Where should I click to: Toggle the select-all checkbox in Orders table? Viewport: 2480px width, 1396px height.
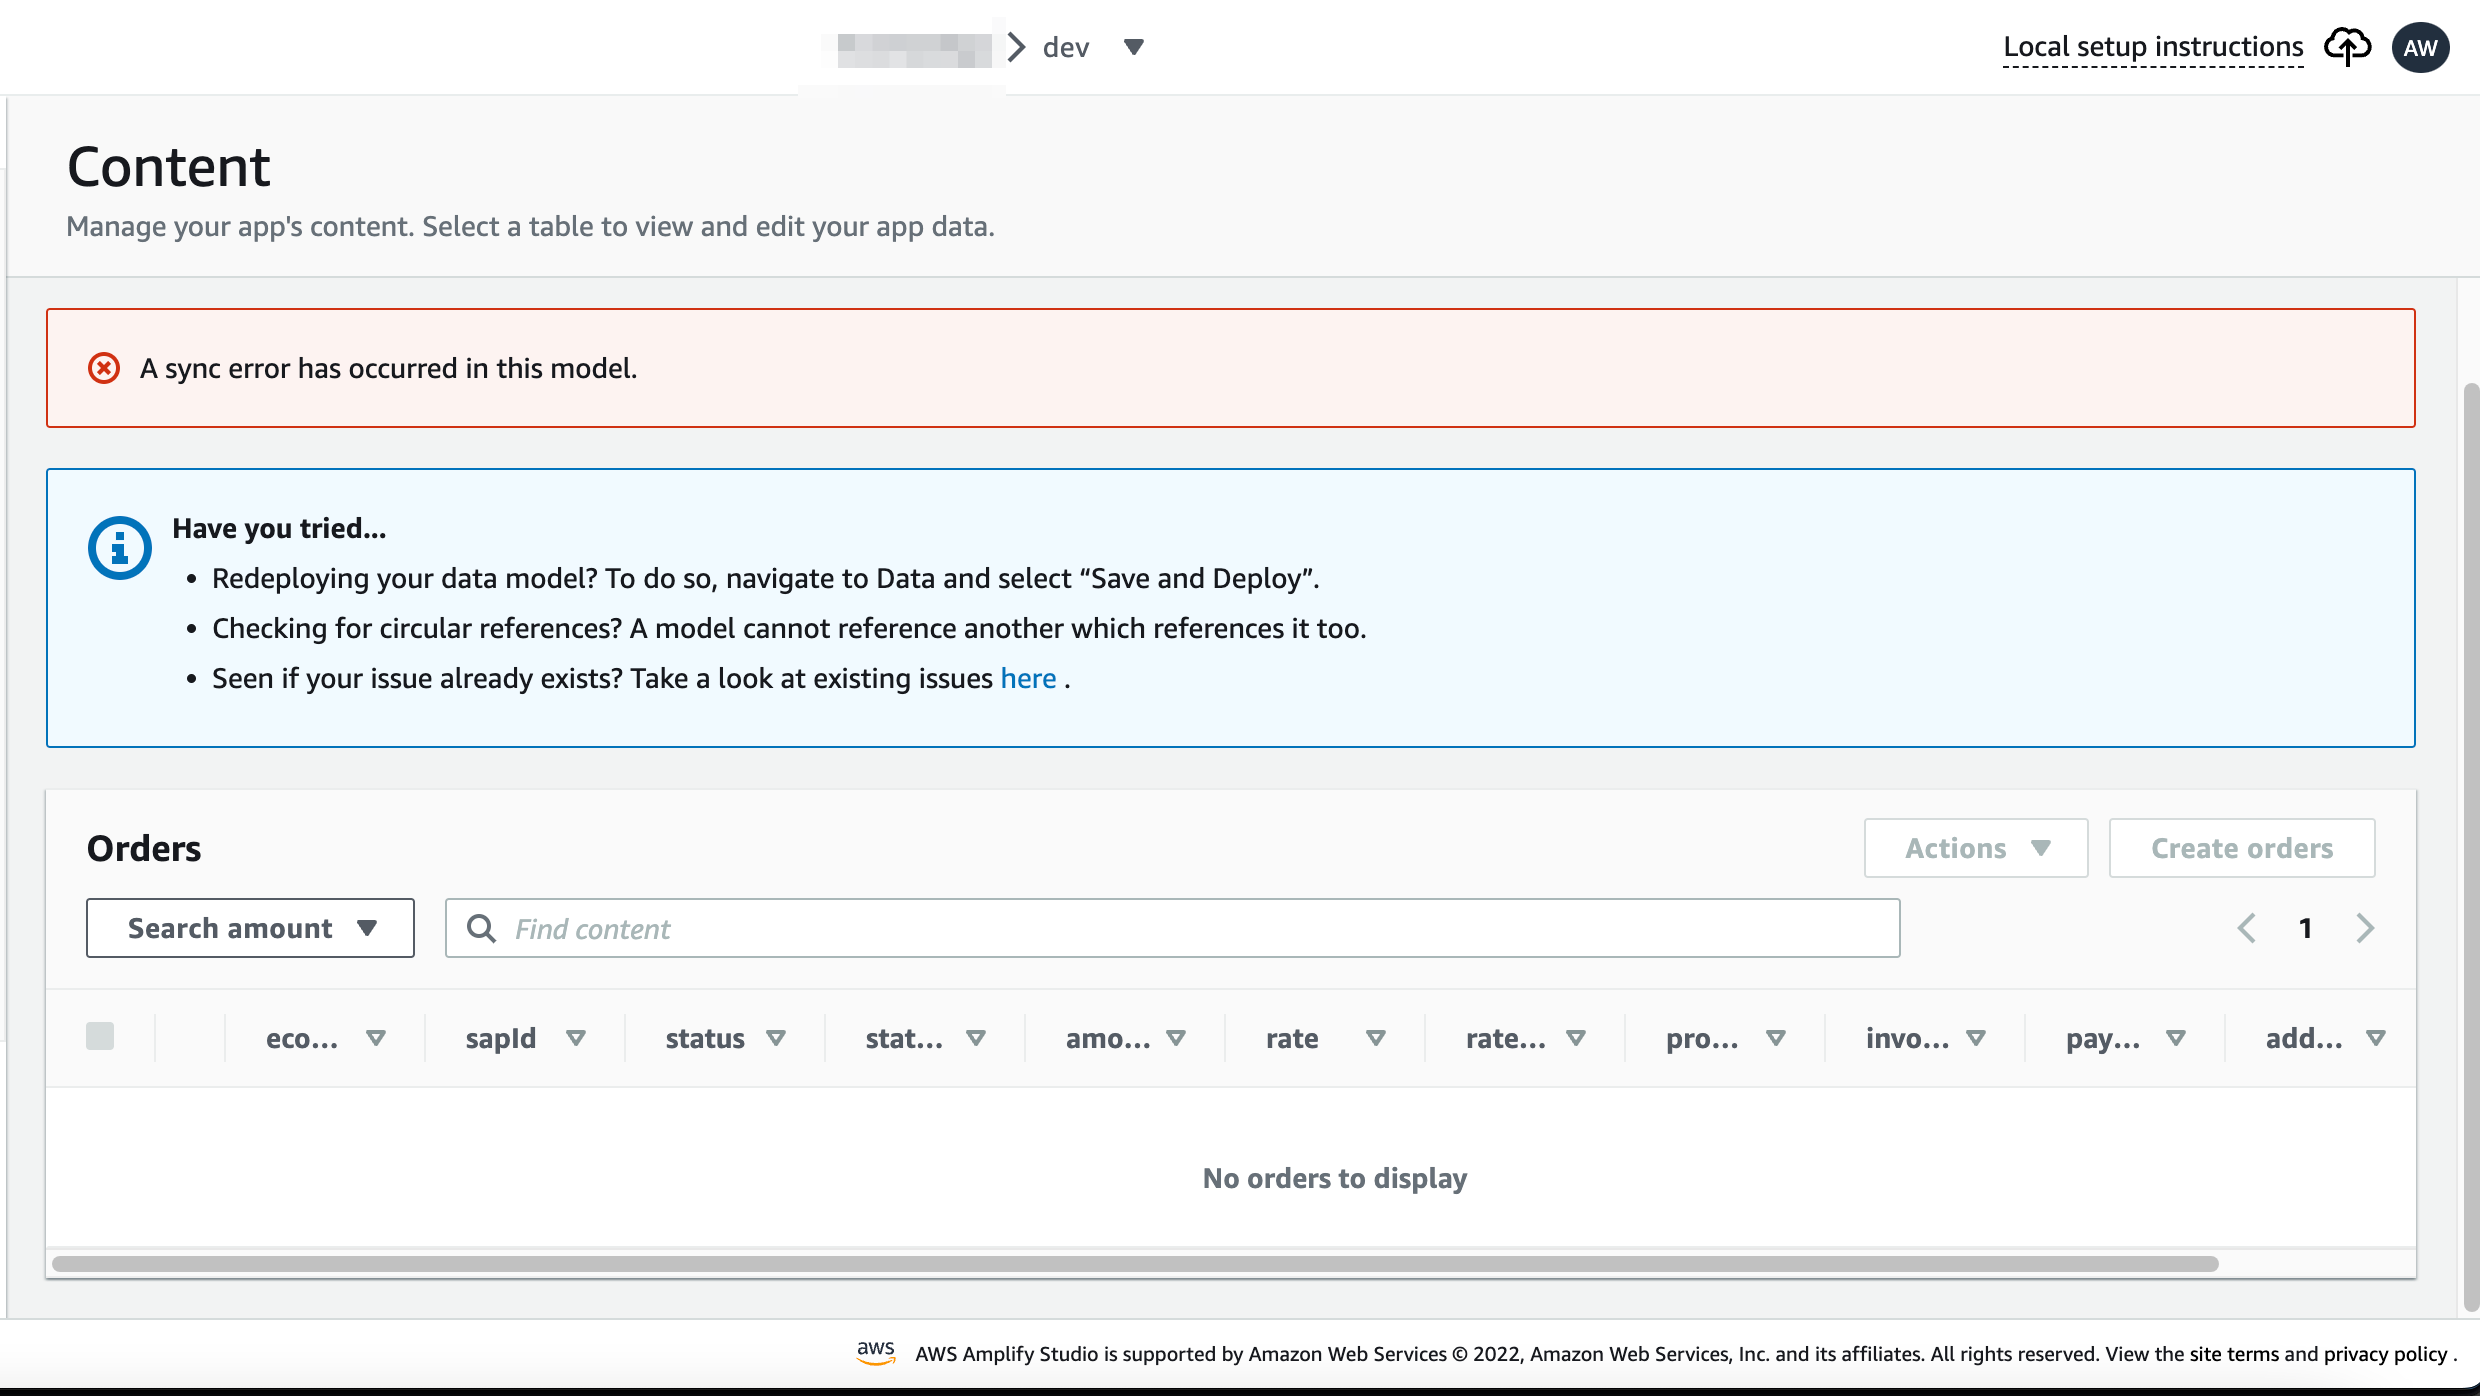(x=100, y=1036)
